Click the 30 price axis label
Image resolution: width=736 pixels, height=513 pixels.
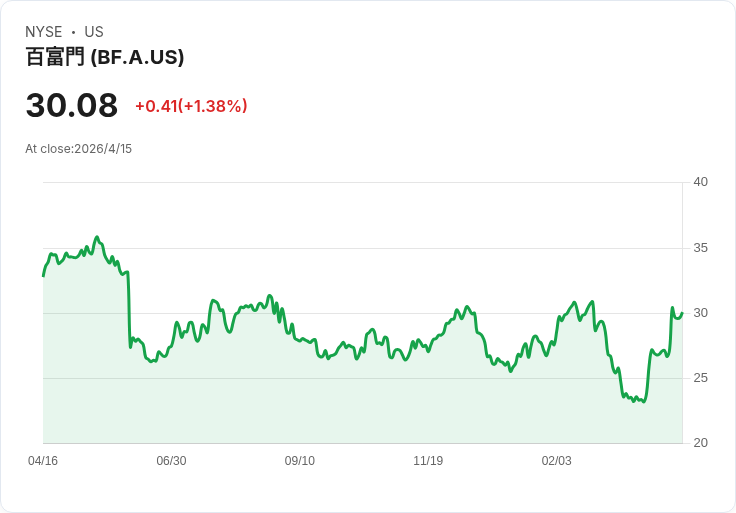701,313
